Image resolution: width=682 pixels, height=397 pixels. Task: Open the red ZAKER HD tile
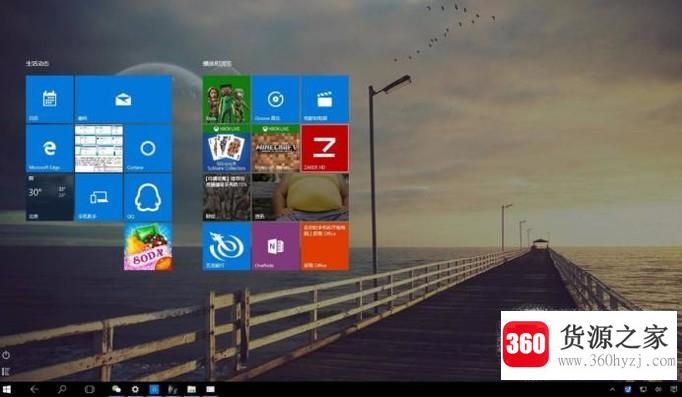click(325, 148)
